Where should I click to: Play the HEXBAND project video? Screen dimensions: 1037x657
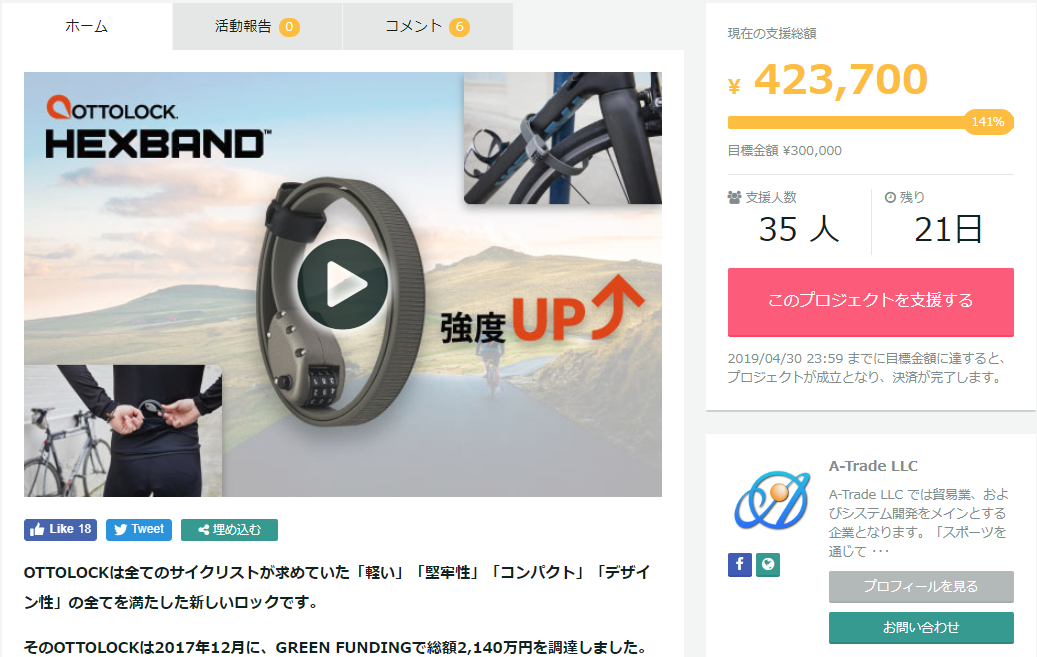tap(343, 284)
